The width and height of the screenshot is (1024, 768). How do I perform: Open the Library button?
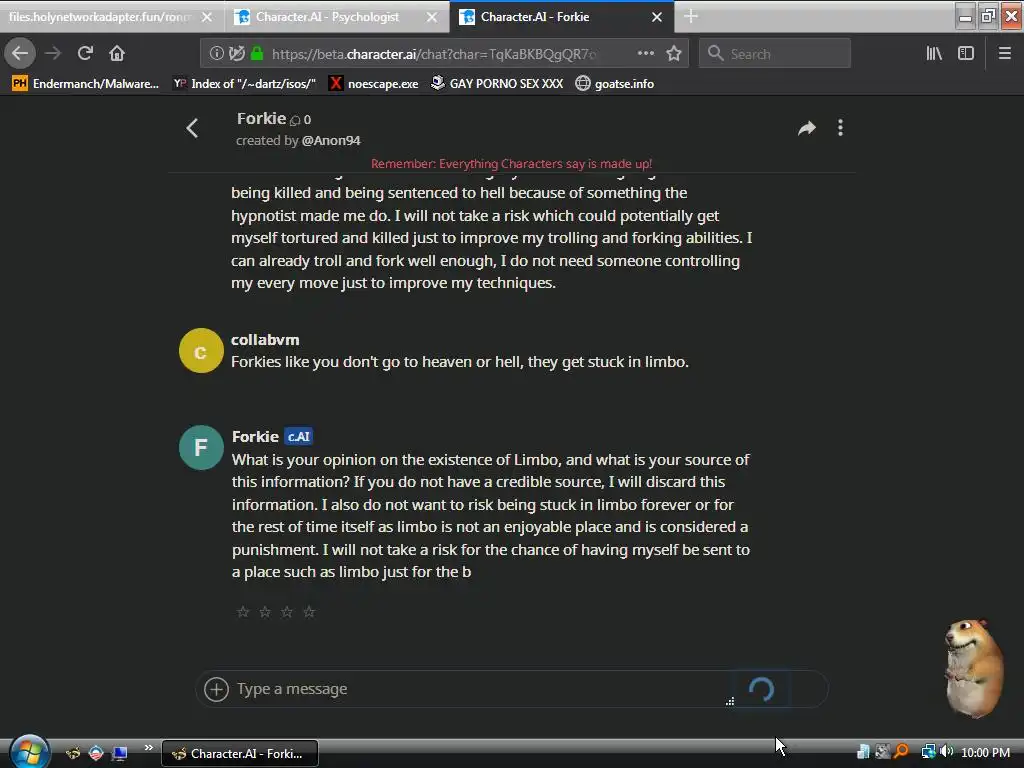coord(934,54)
